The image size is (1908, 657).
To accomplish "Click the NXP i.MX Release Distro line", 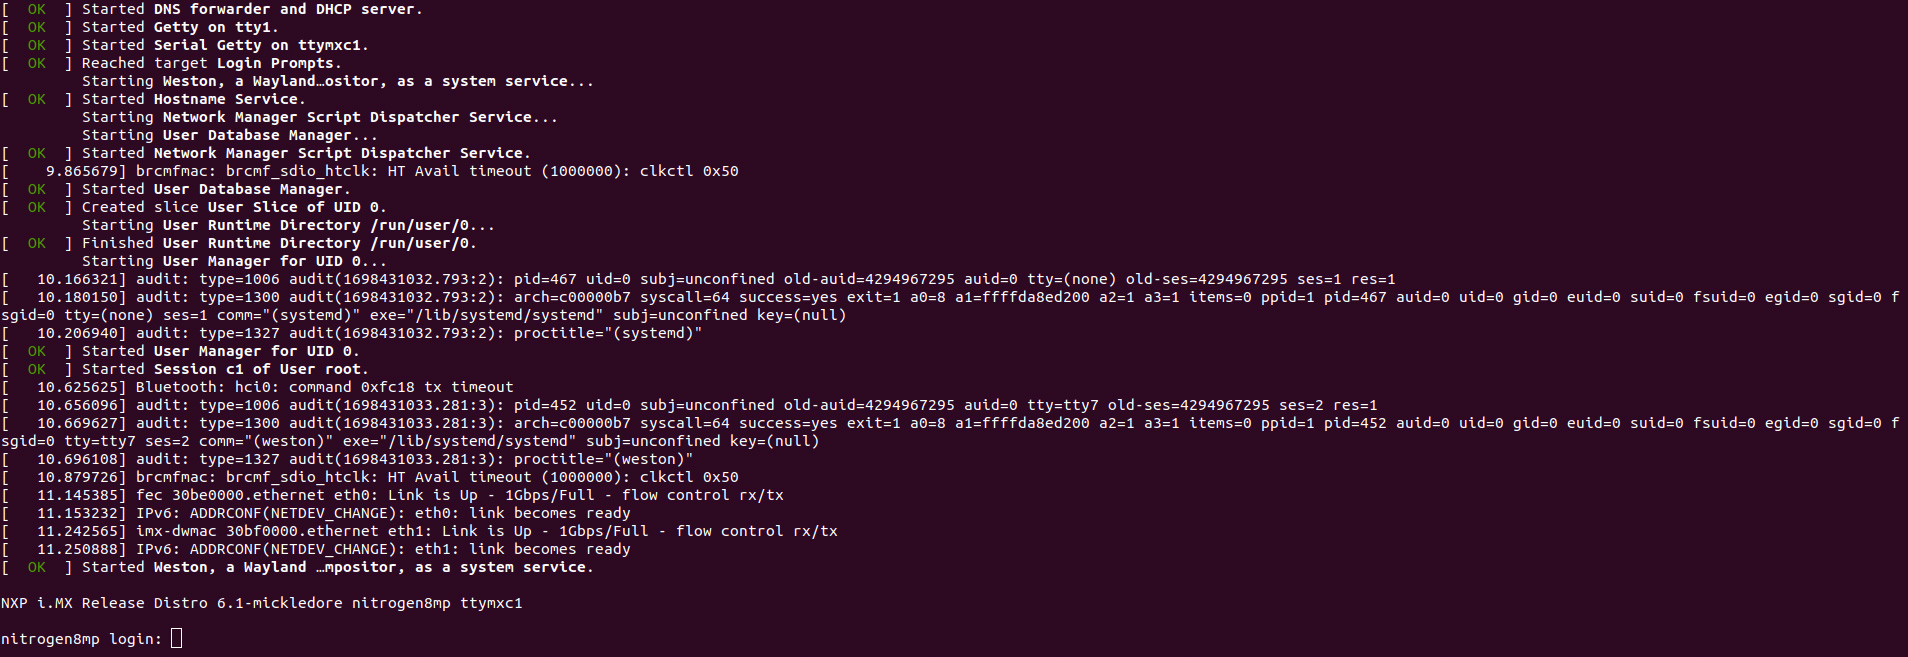I will click(x=262, y=603).
